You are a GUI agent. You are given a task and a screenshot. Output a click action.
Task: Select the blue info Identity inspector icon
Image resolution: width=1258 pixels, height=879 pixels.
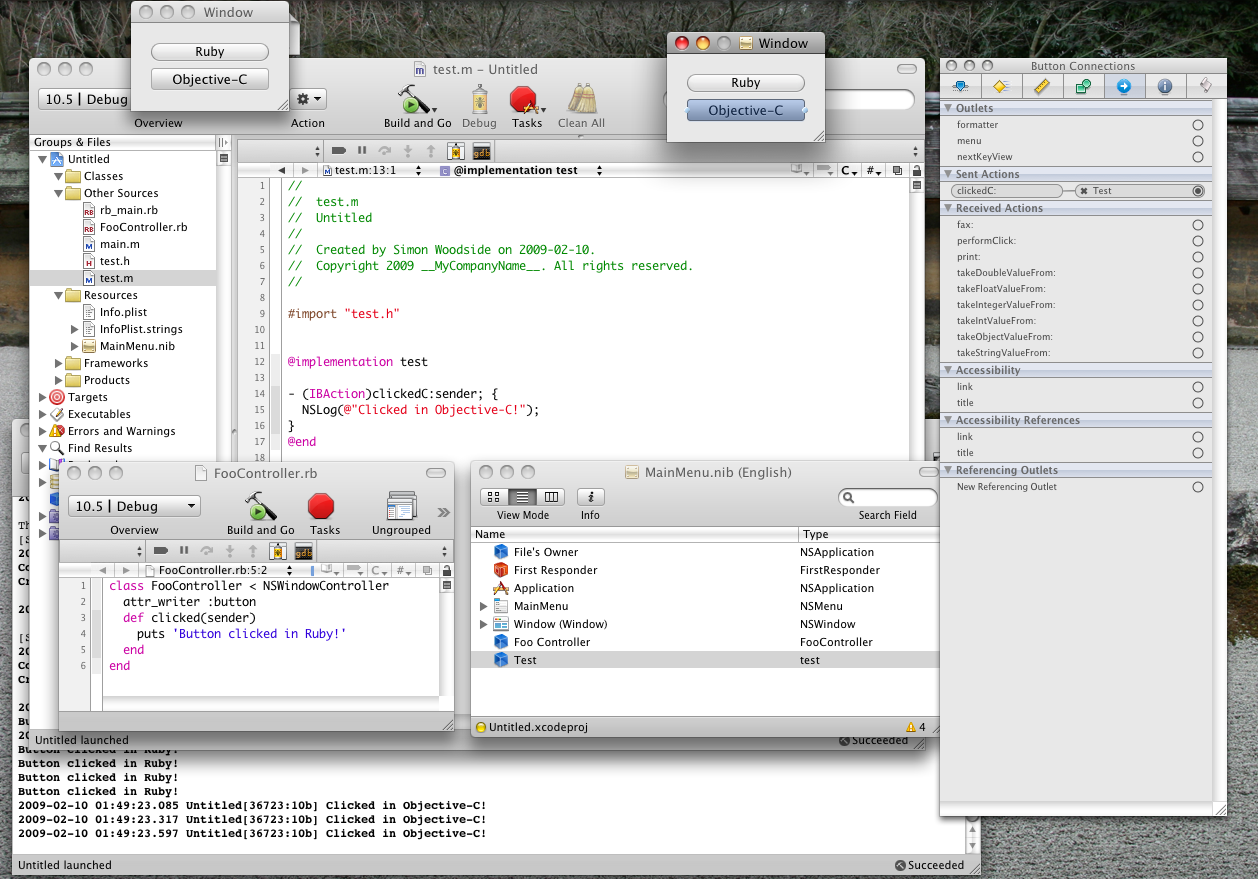click(1164, 87)
